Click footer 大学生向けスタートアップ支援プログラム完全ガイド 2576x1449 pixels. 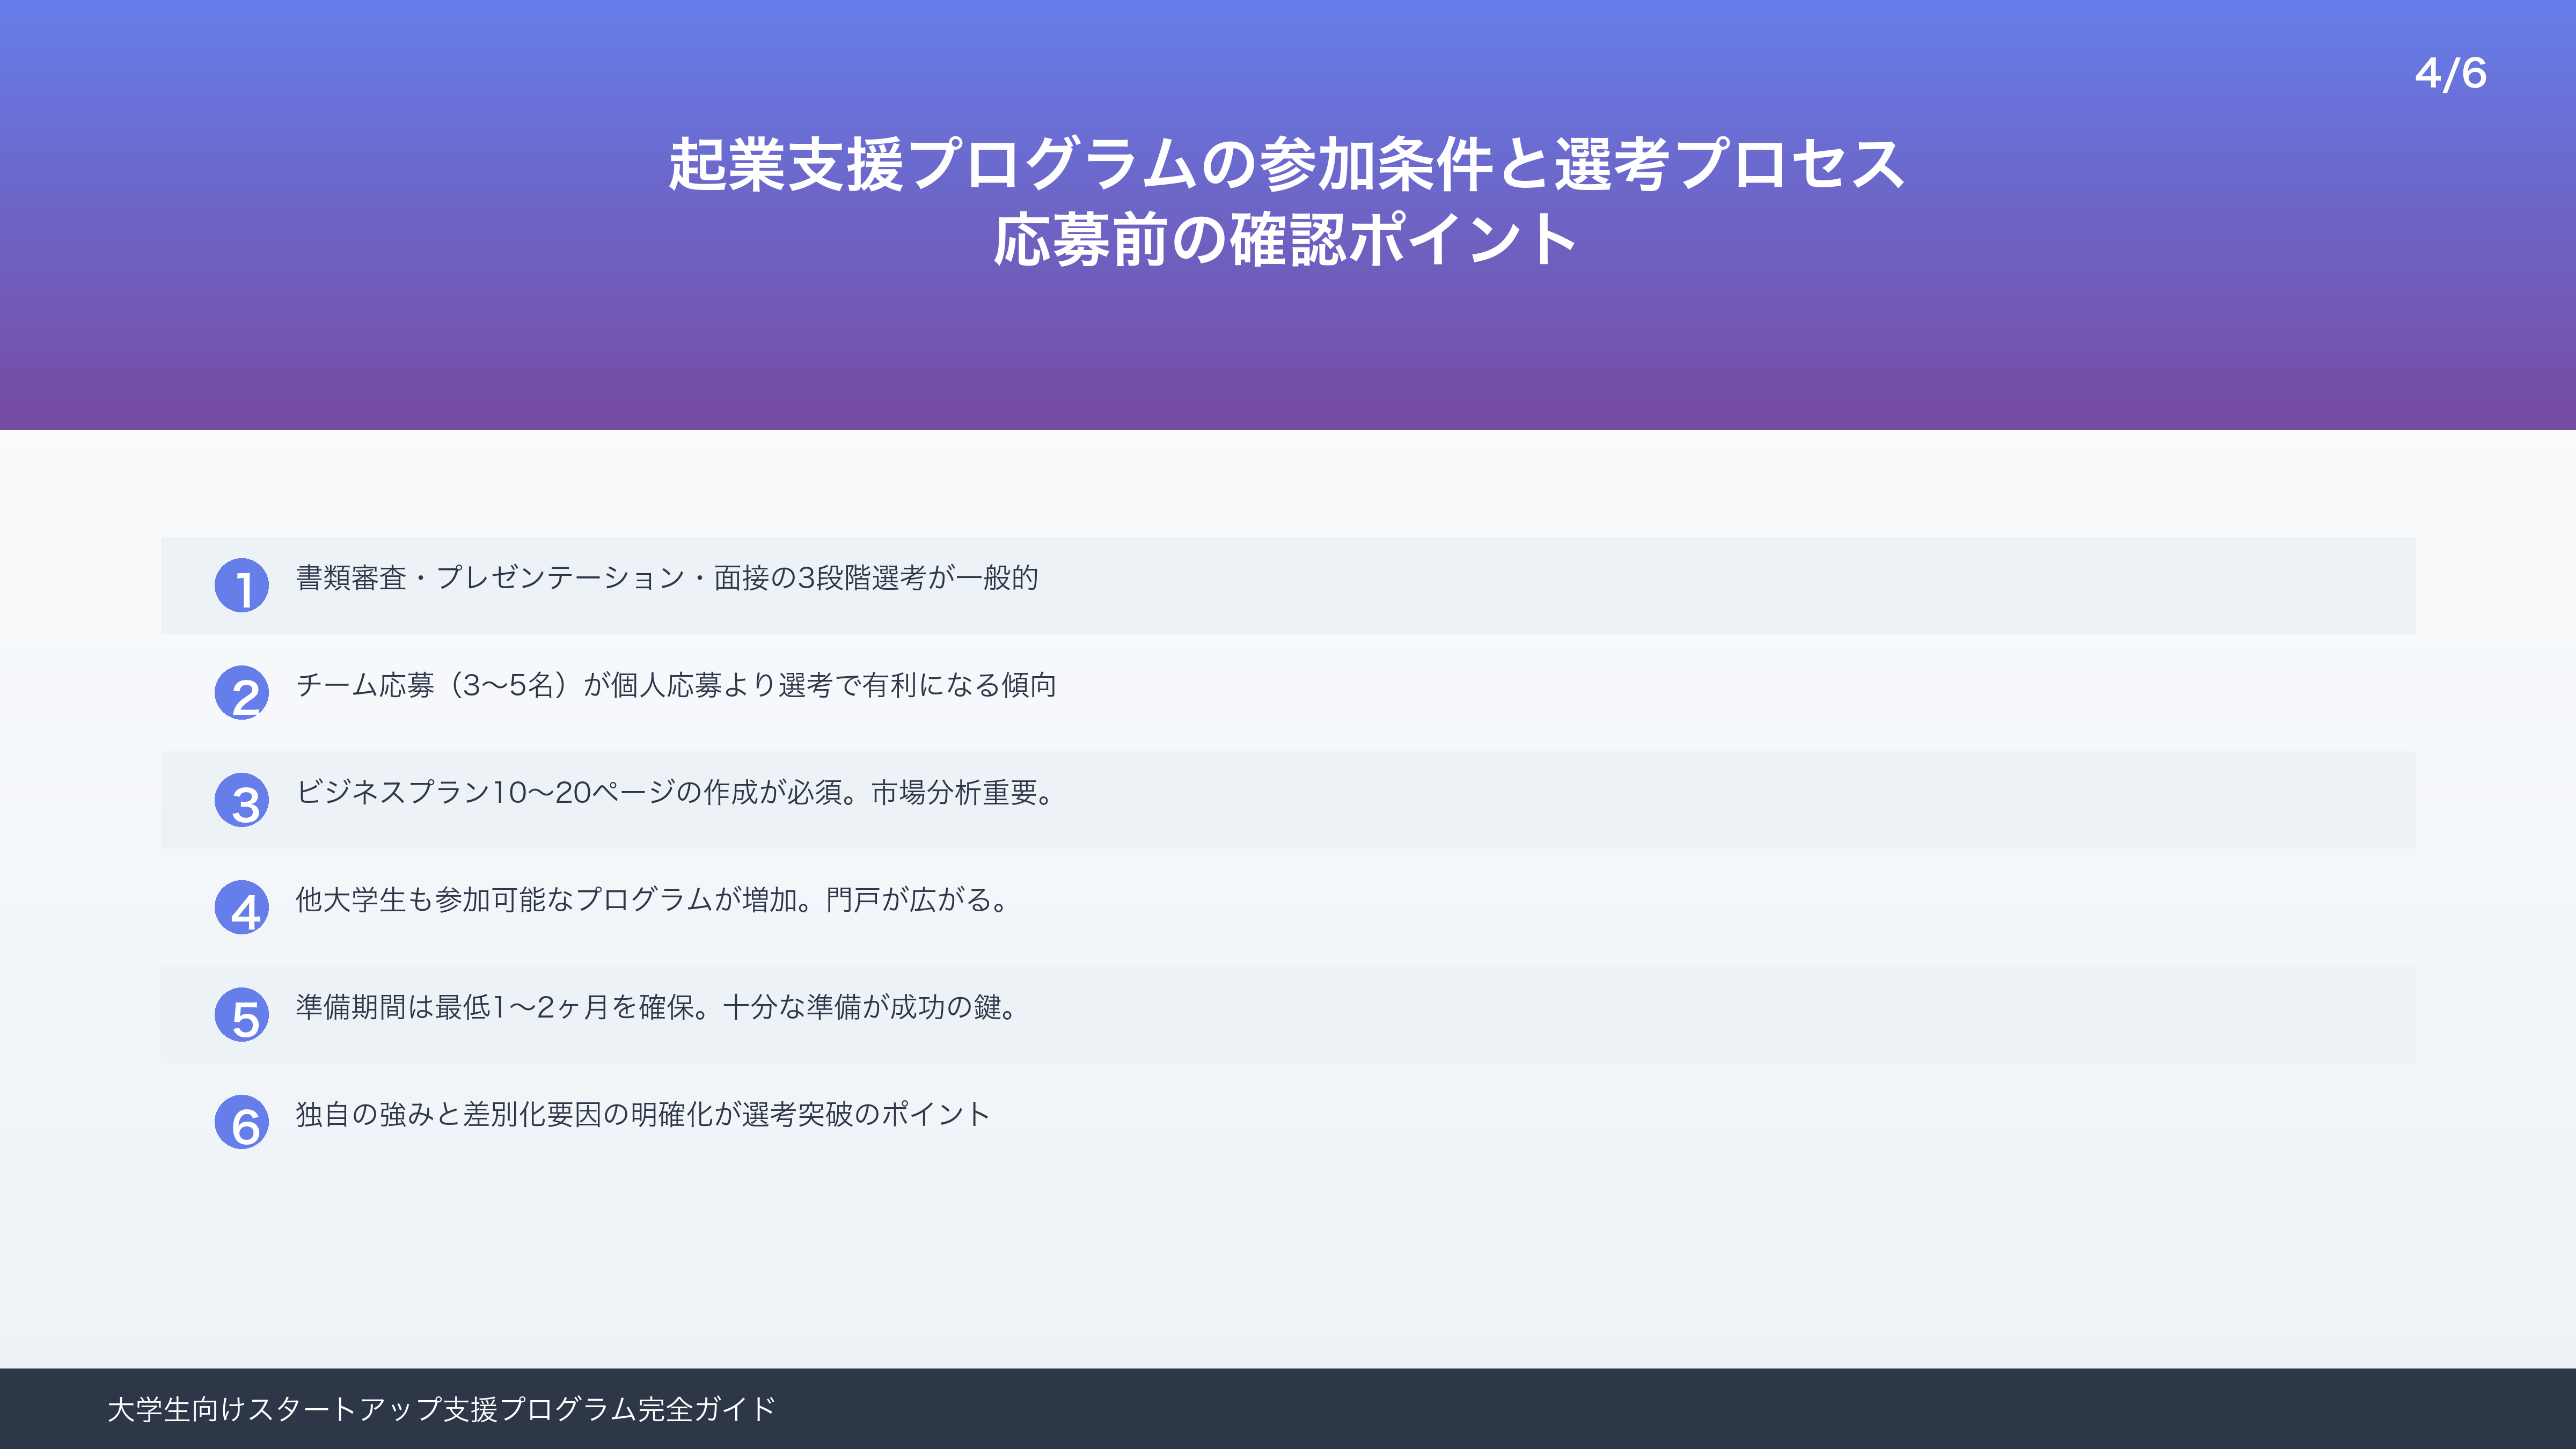coord(441,1409)
